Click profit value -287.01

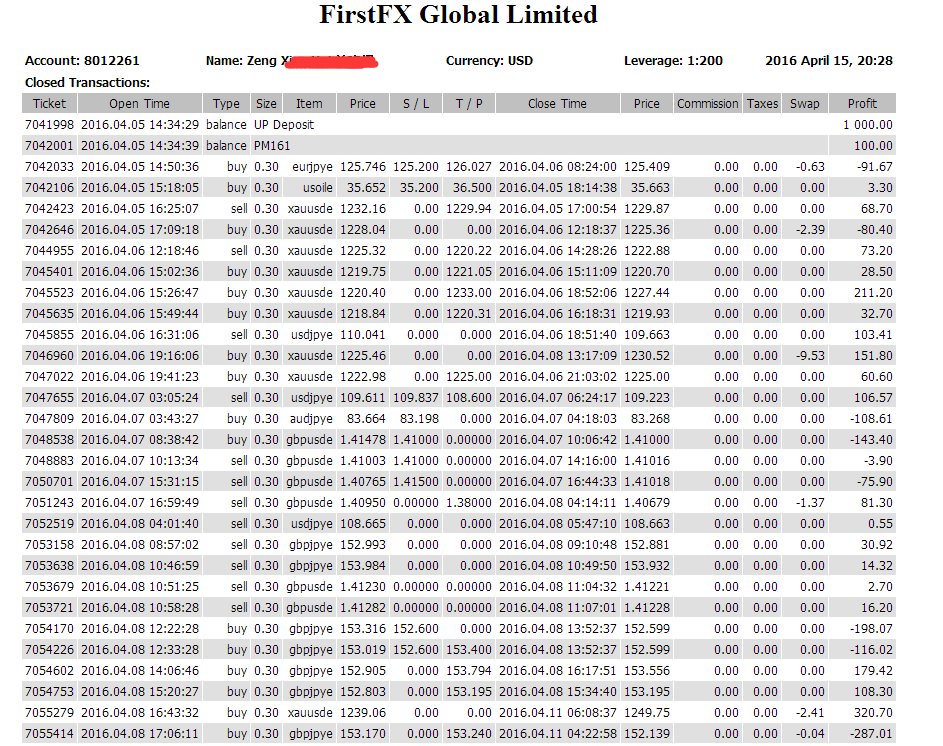[x=871, y=734]
